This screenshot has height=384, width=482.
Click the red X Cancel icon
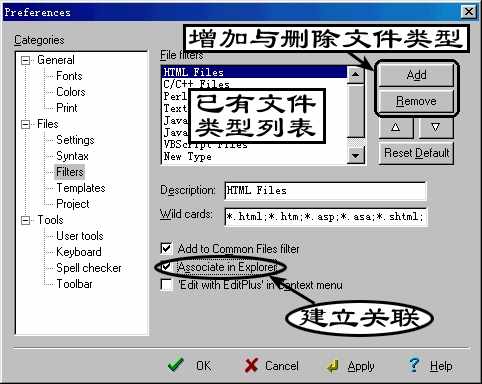pyautogui.click(x=251, y=365)
